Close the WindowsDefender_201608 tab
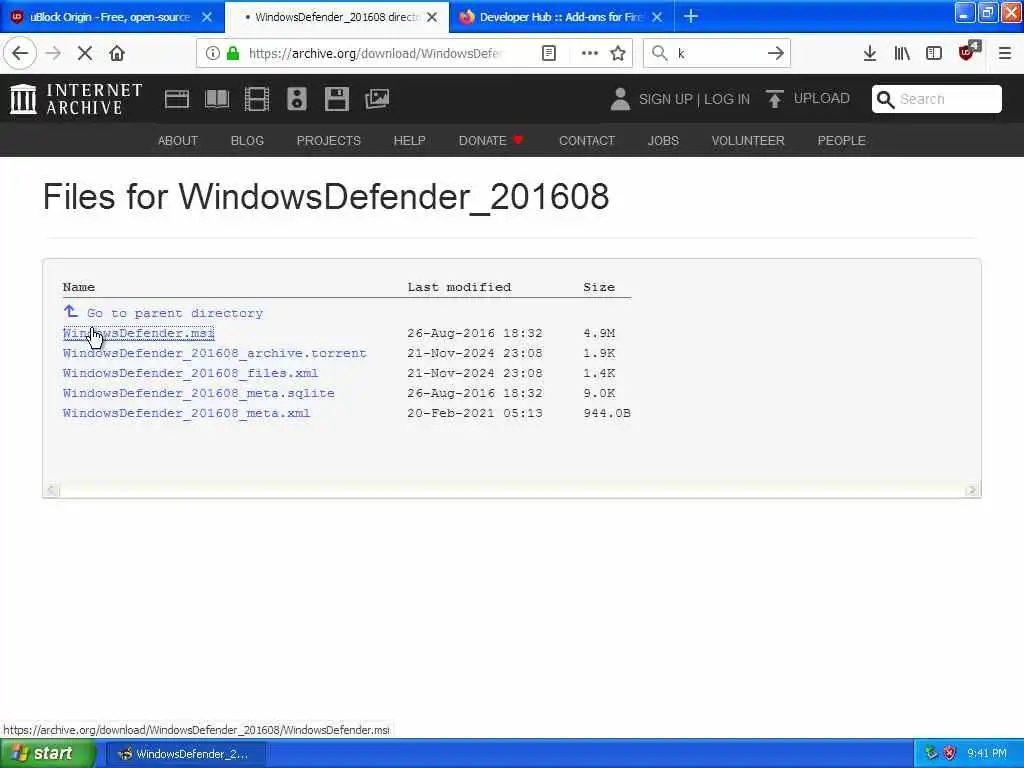Screen dimensions: 1024x768 432,18
